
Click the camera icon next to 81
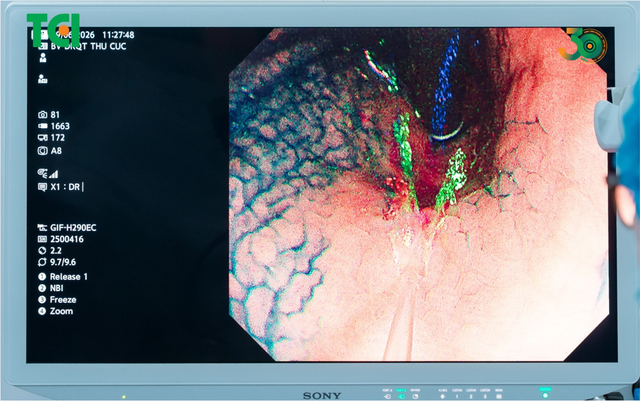tap(42, 115)
